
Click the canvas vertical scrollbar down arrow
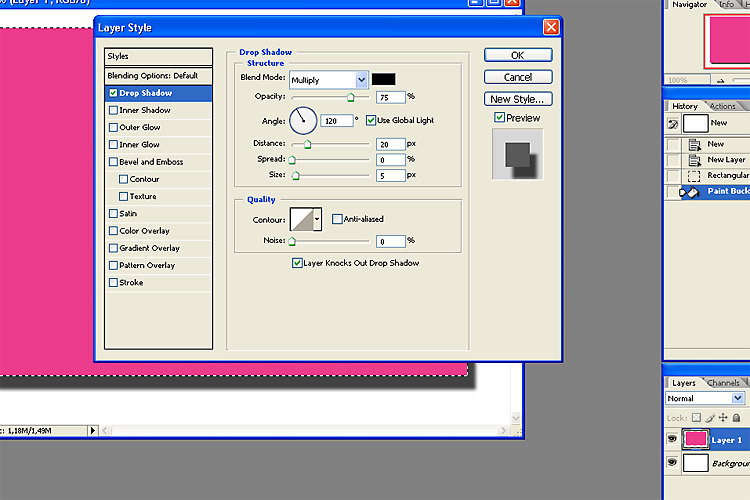click(516, 418)
